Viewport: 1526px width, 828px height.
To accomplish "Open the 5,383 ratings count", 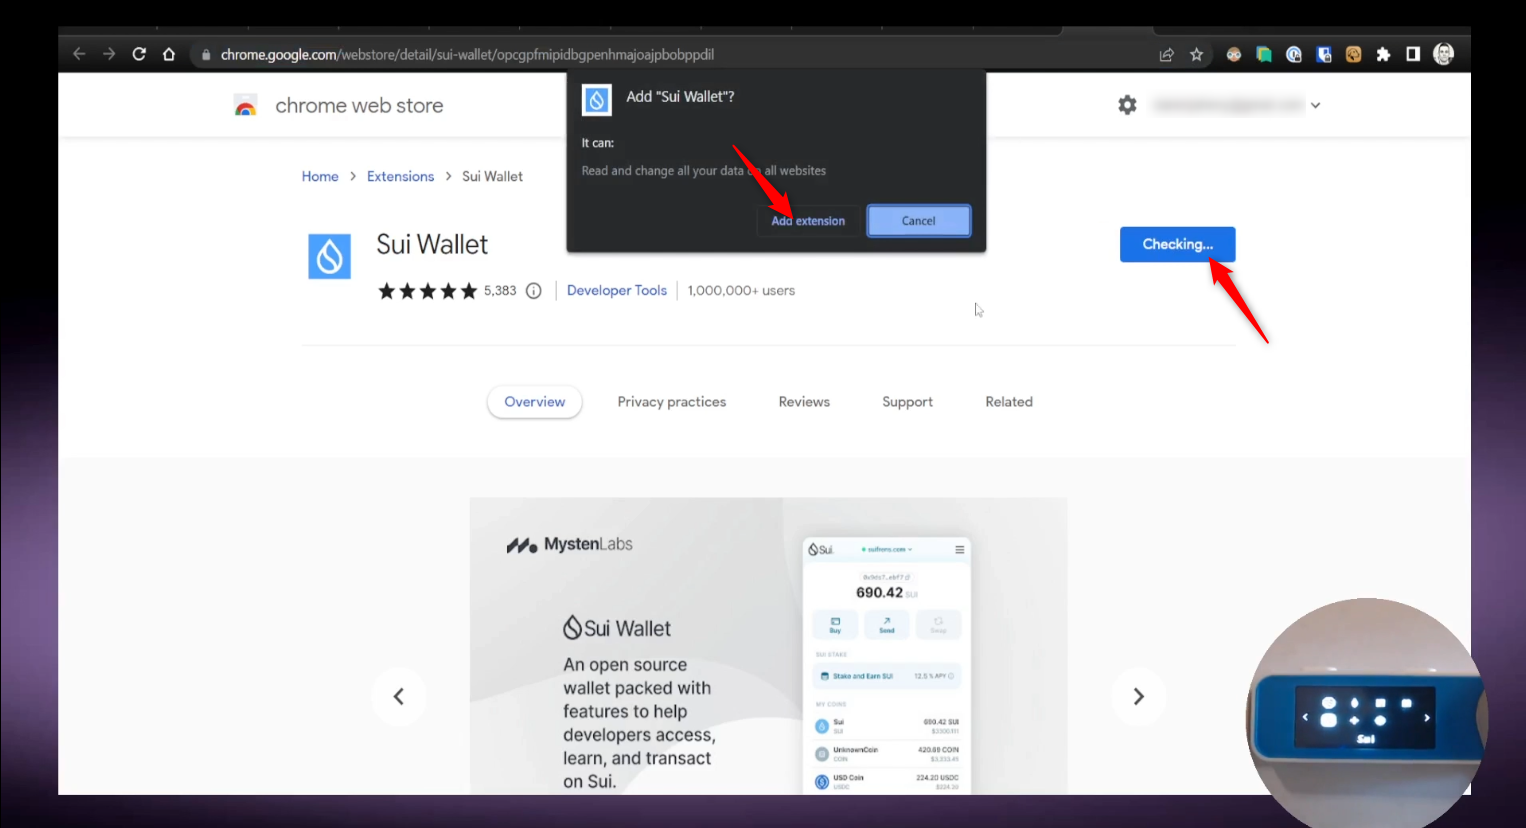I will click(500, 291).
